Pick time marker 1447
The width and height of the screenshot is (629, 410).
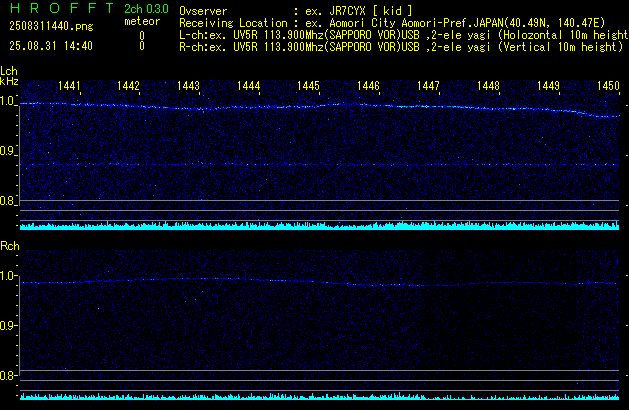(x=428, y=86)
